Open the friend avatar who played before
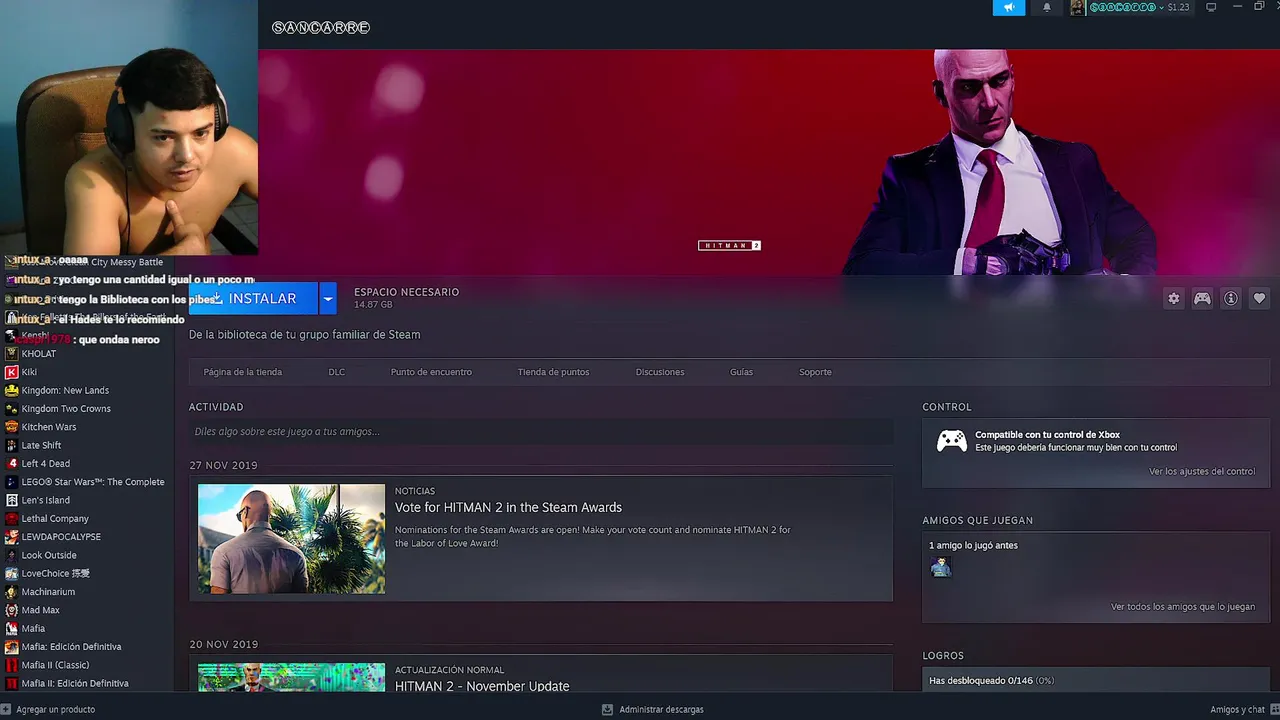Image resolution: width=1280 pixels, height=720 pixels. pos(941,568)
